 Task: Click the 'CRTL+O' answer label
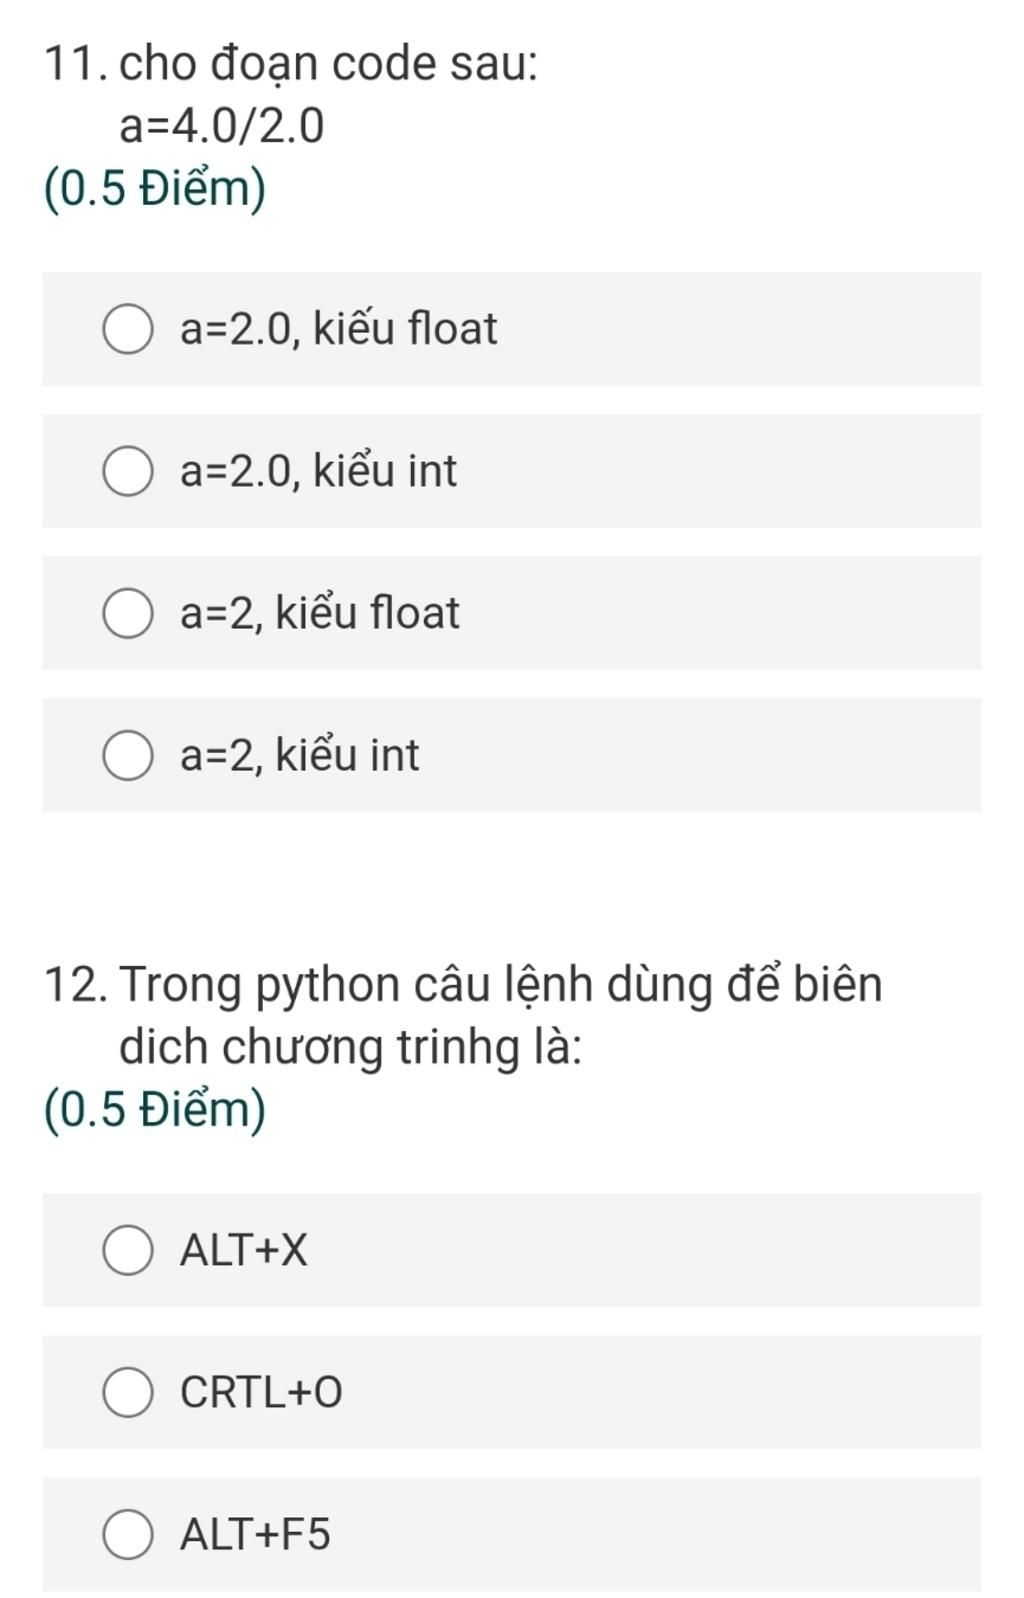[261, 1392]
